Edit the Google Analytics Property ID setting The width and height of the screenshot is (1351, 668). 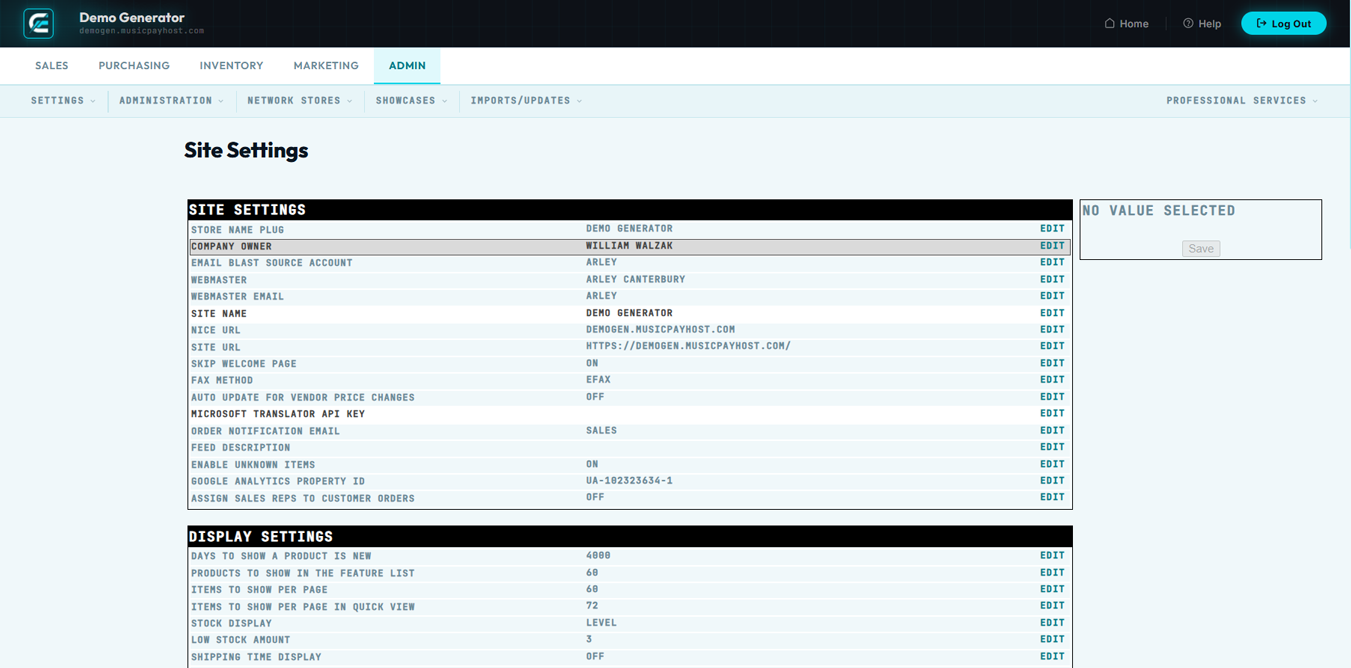[x=1052, y=481]
